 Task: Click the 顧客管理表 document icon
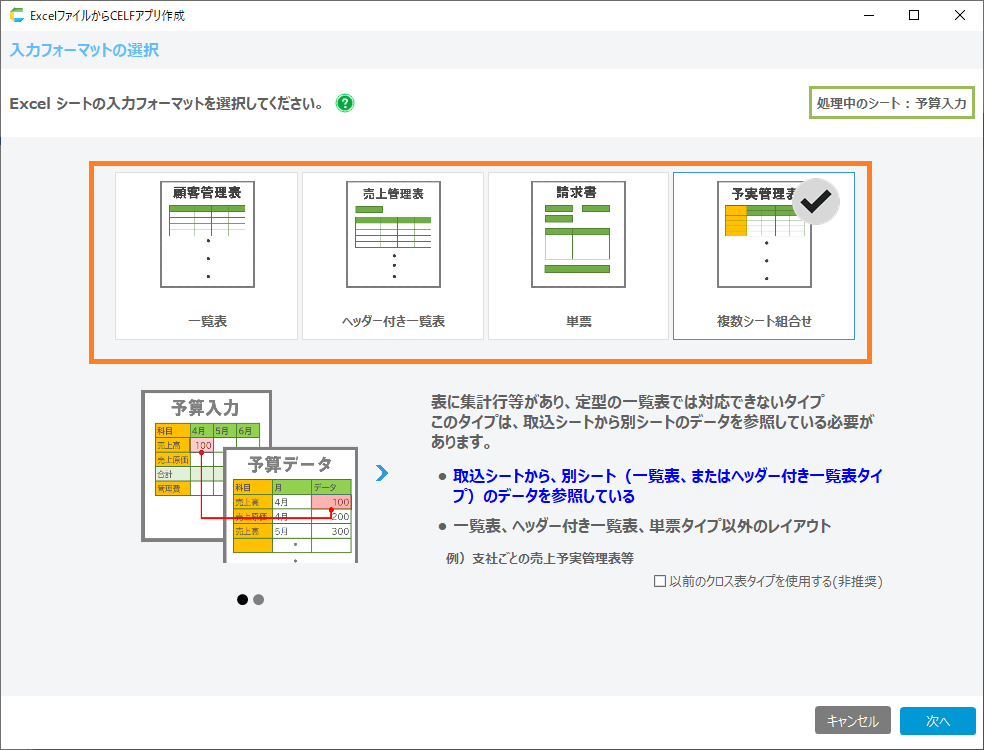(x=206, y=233)
